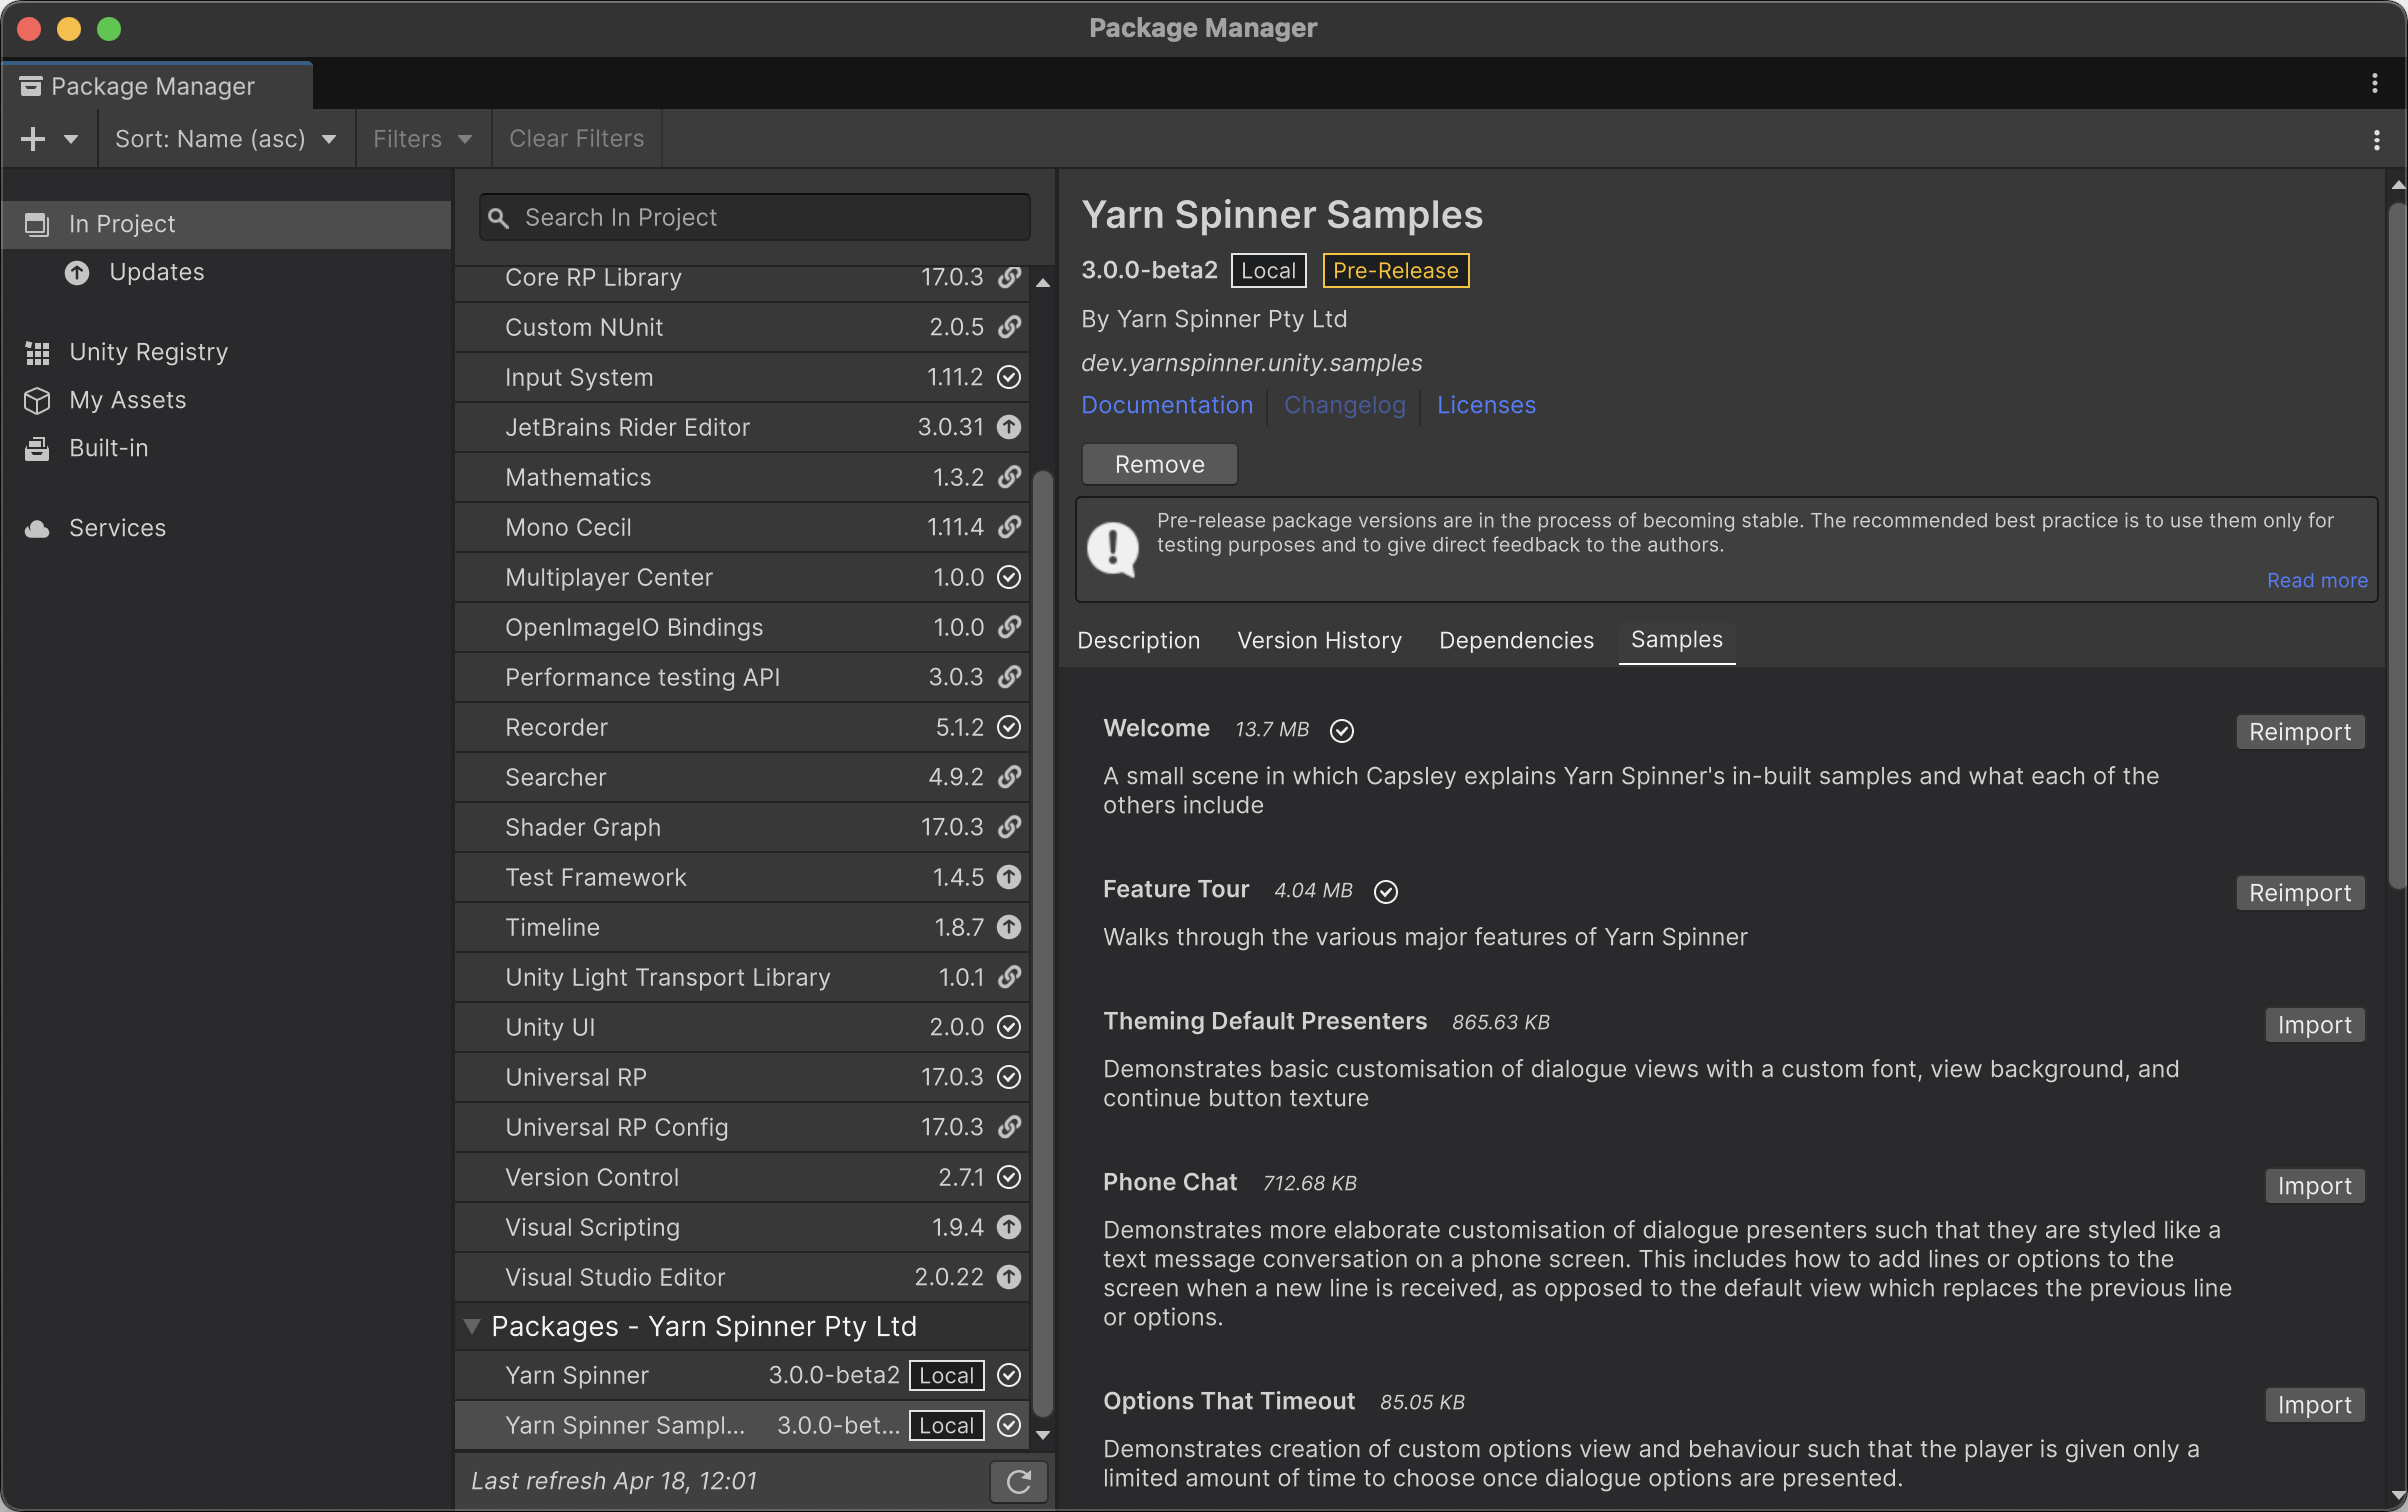Click Input System installed checkmark icon
Screen dimensions: 2408x1512
click(x=1009, y=377)
